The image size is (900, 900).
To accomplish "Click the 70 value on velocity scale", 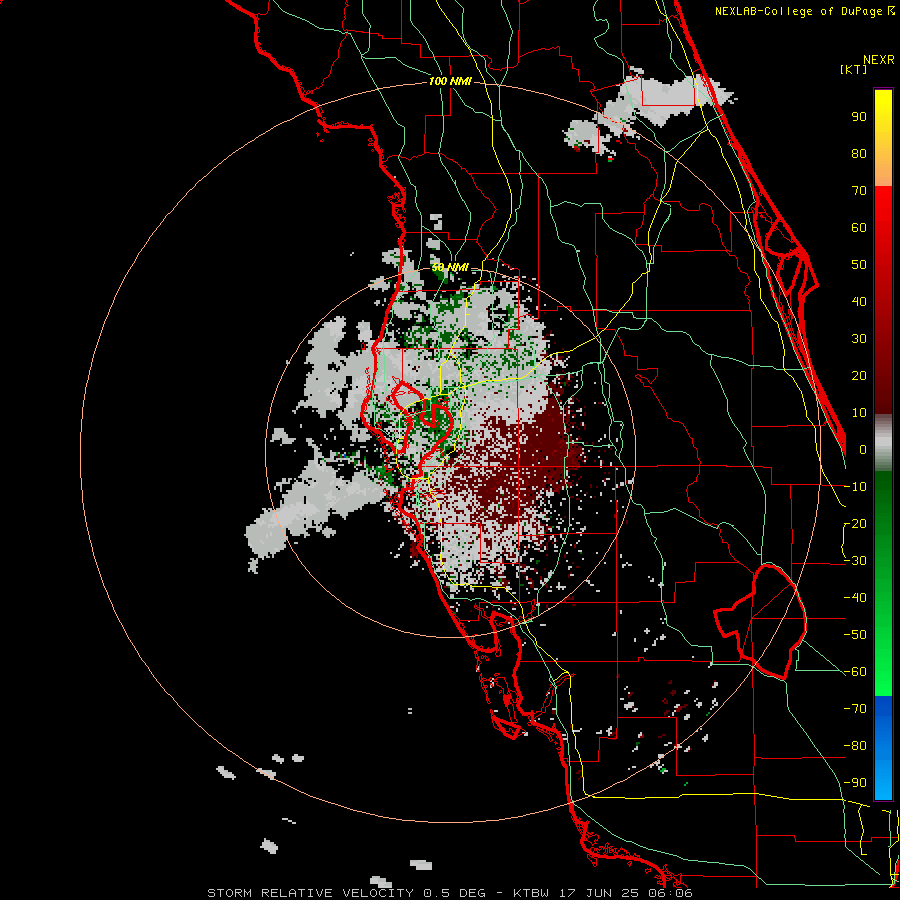I will pos(859,191).
